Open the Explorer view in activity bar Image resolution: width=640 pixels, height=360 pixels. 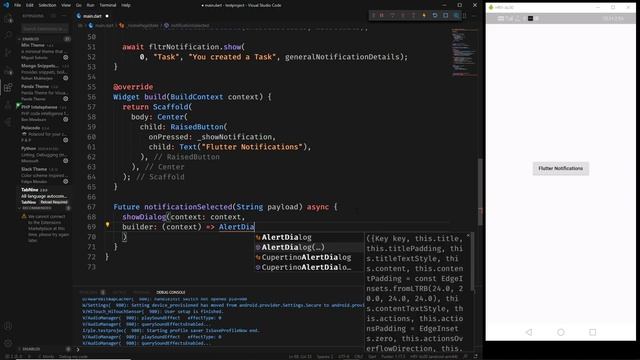pyautogui.click(x=8, y=19)
